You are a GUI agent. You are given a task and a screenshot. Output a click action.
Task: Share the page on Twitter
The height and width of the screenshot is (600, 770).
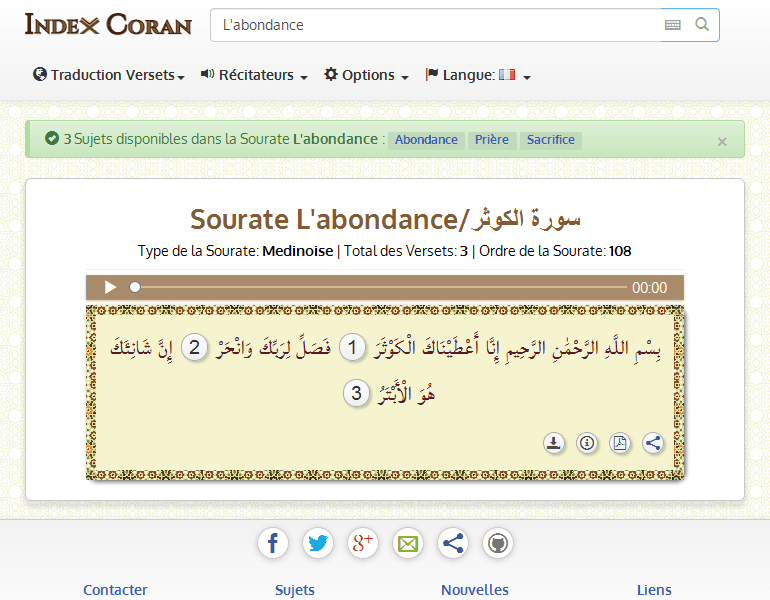(x=318, y=544)
